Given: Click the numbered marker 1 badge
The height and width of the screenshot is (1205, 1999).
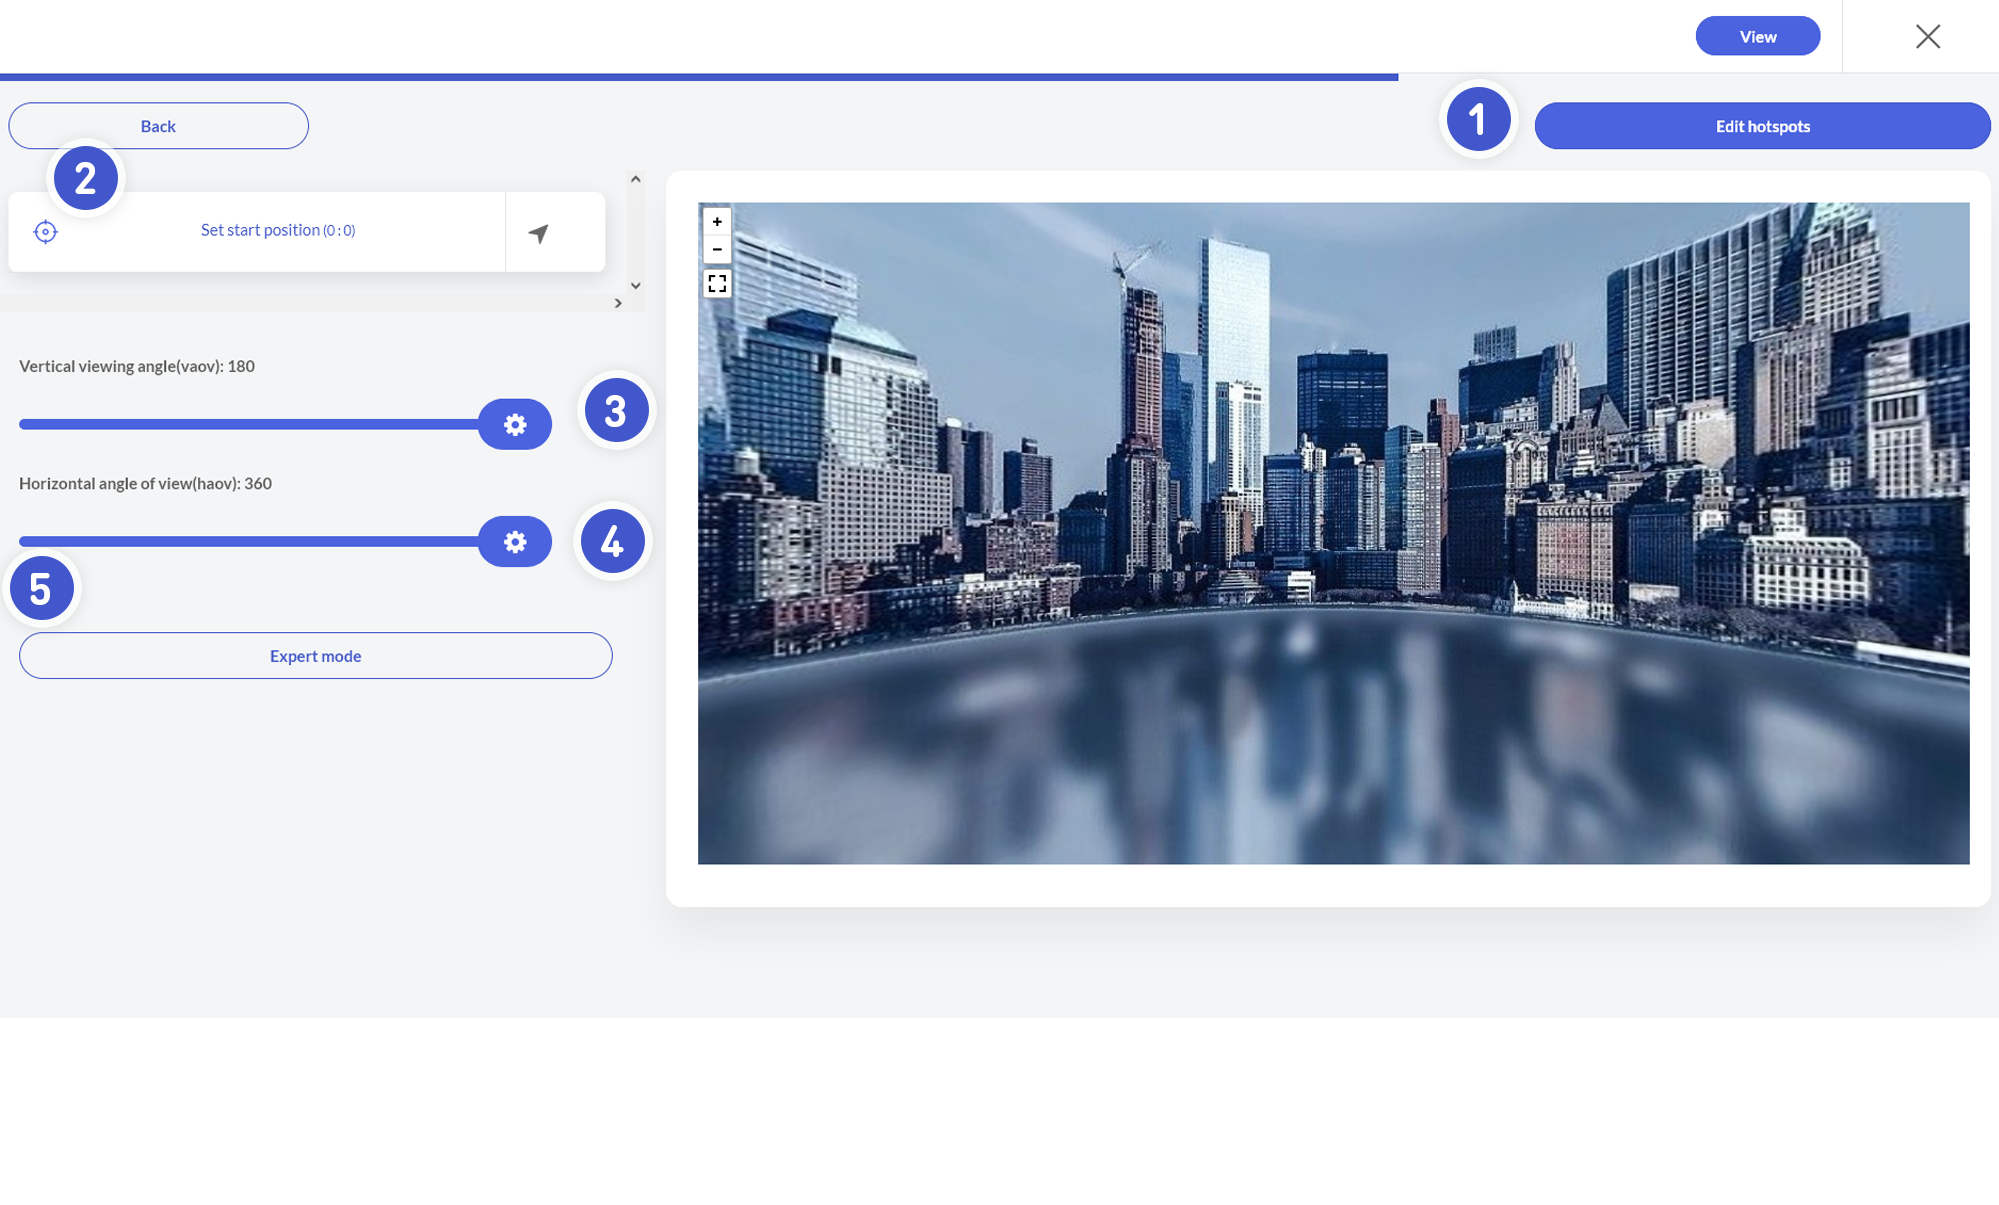Looking at the screenshot, I should (1478, 120).
